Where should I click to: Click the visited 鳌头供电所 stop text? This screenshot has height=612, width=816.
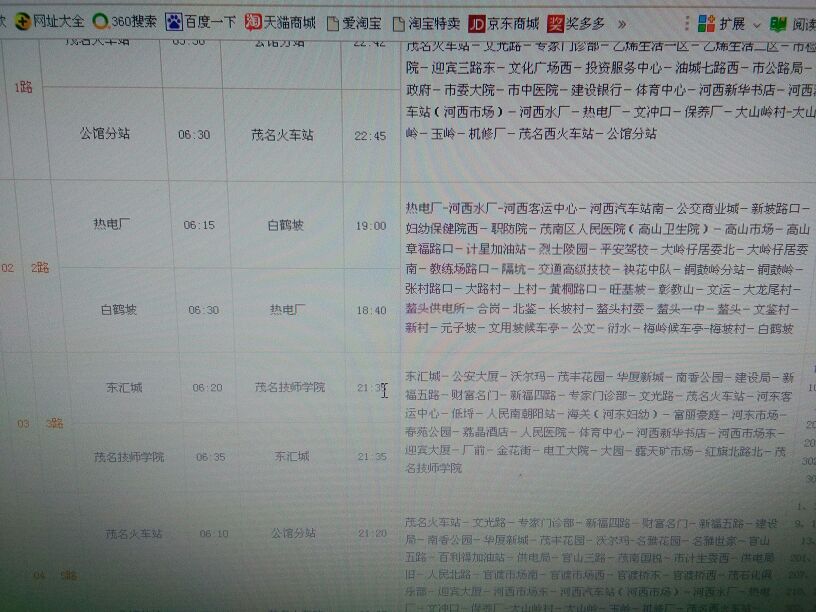click(436, 309)
